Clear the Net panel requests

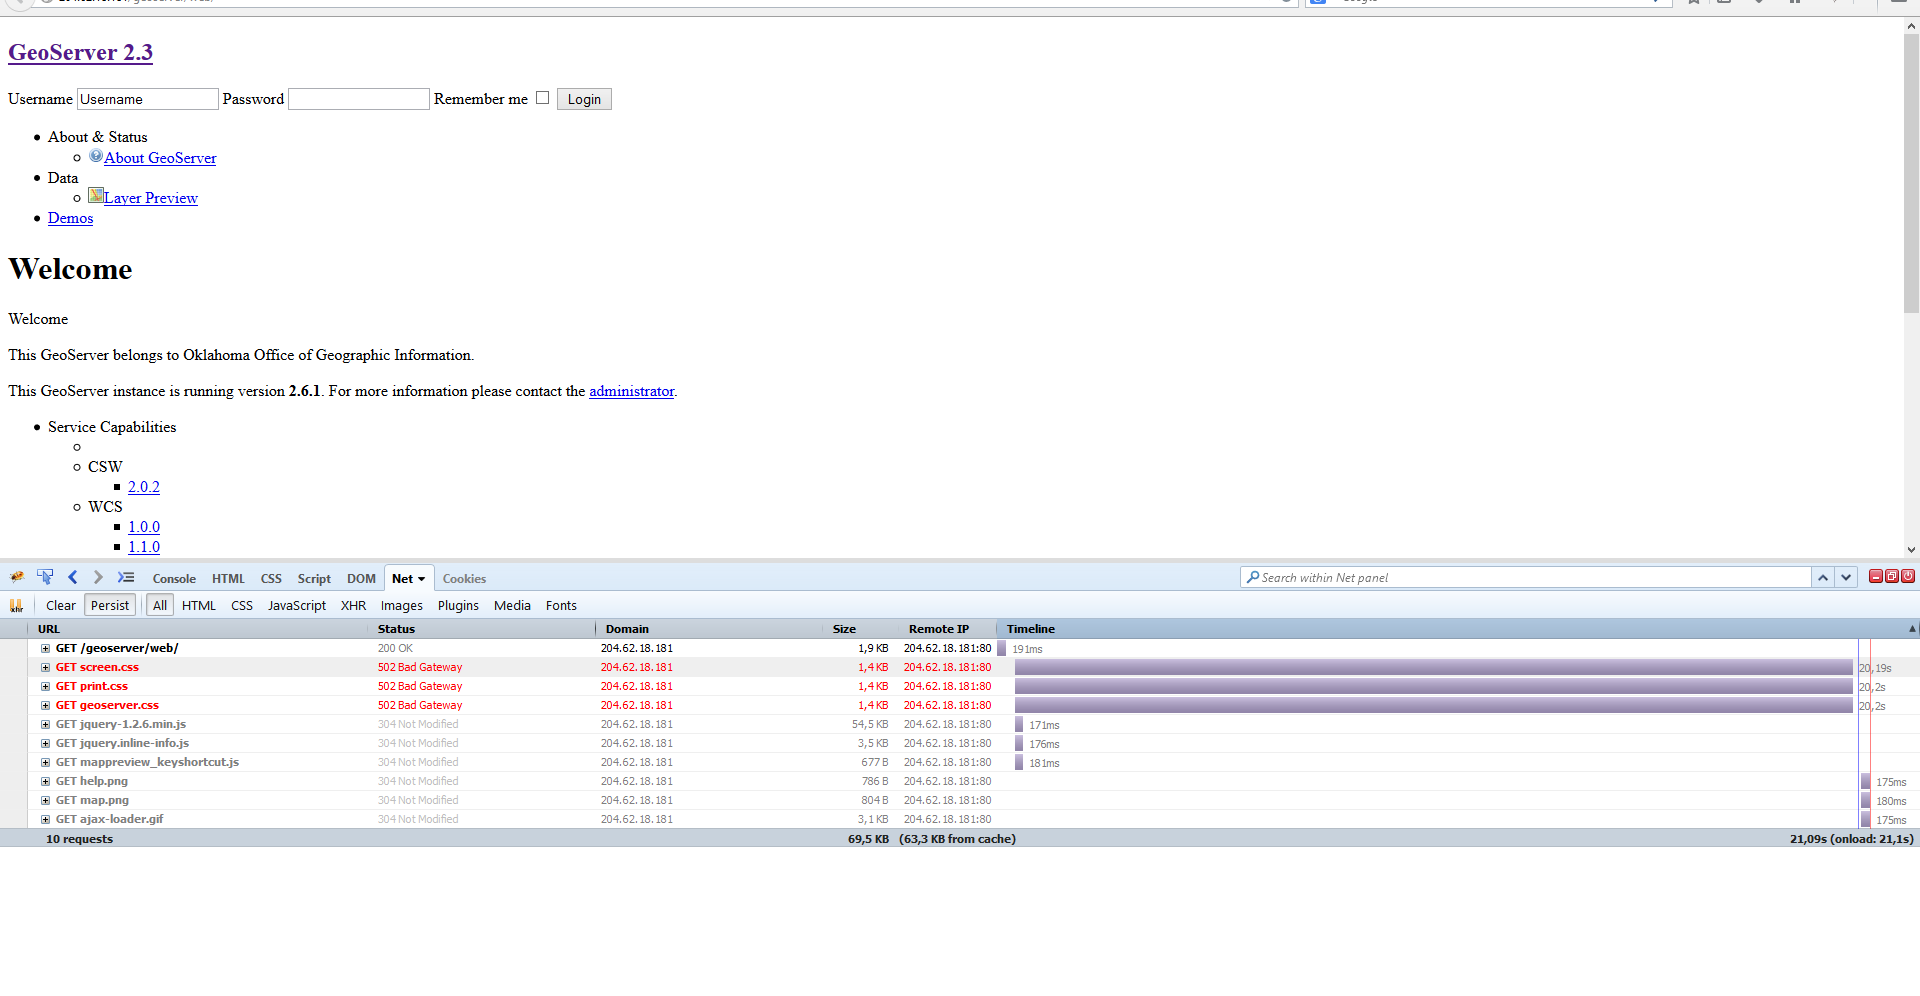pyautogui.click(x=61, y=605)
